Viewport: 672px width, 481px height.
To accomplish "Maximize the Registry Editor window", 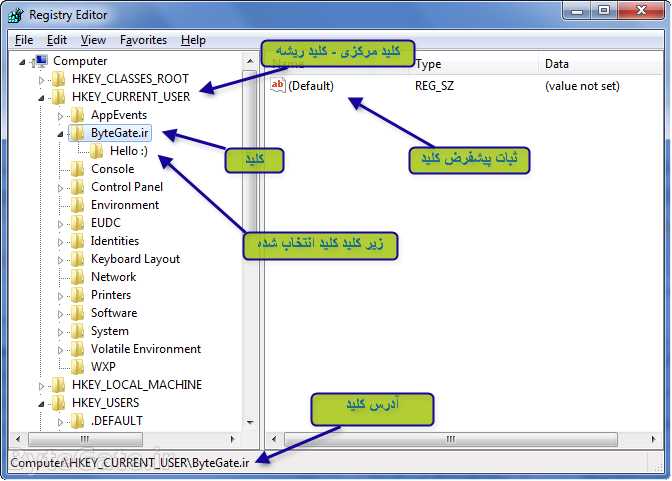I will (x=604, y=10).
